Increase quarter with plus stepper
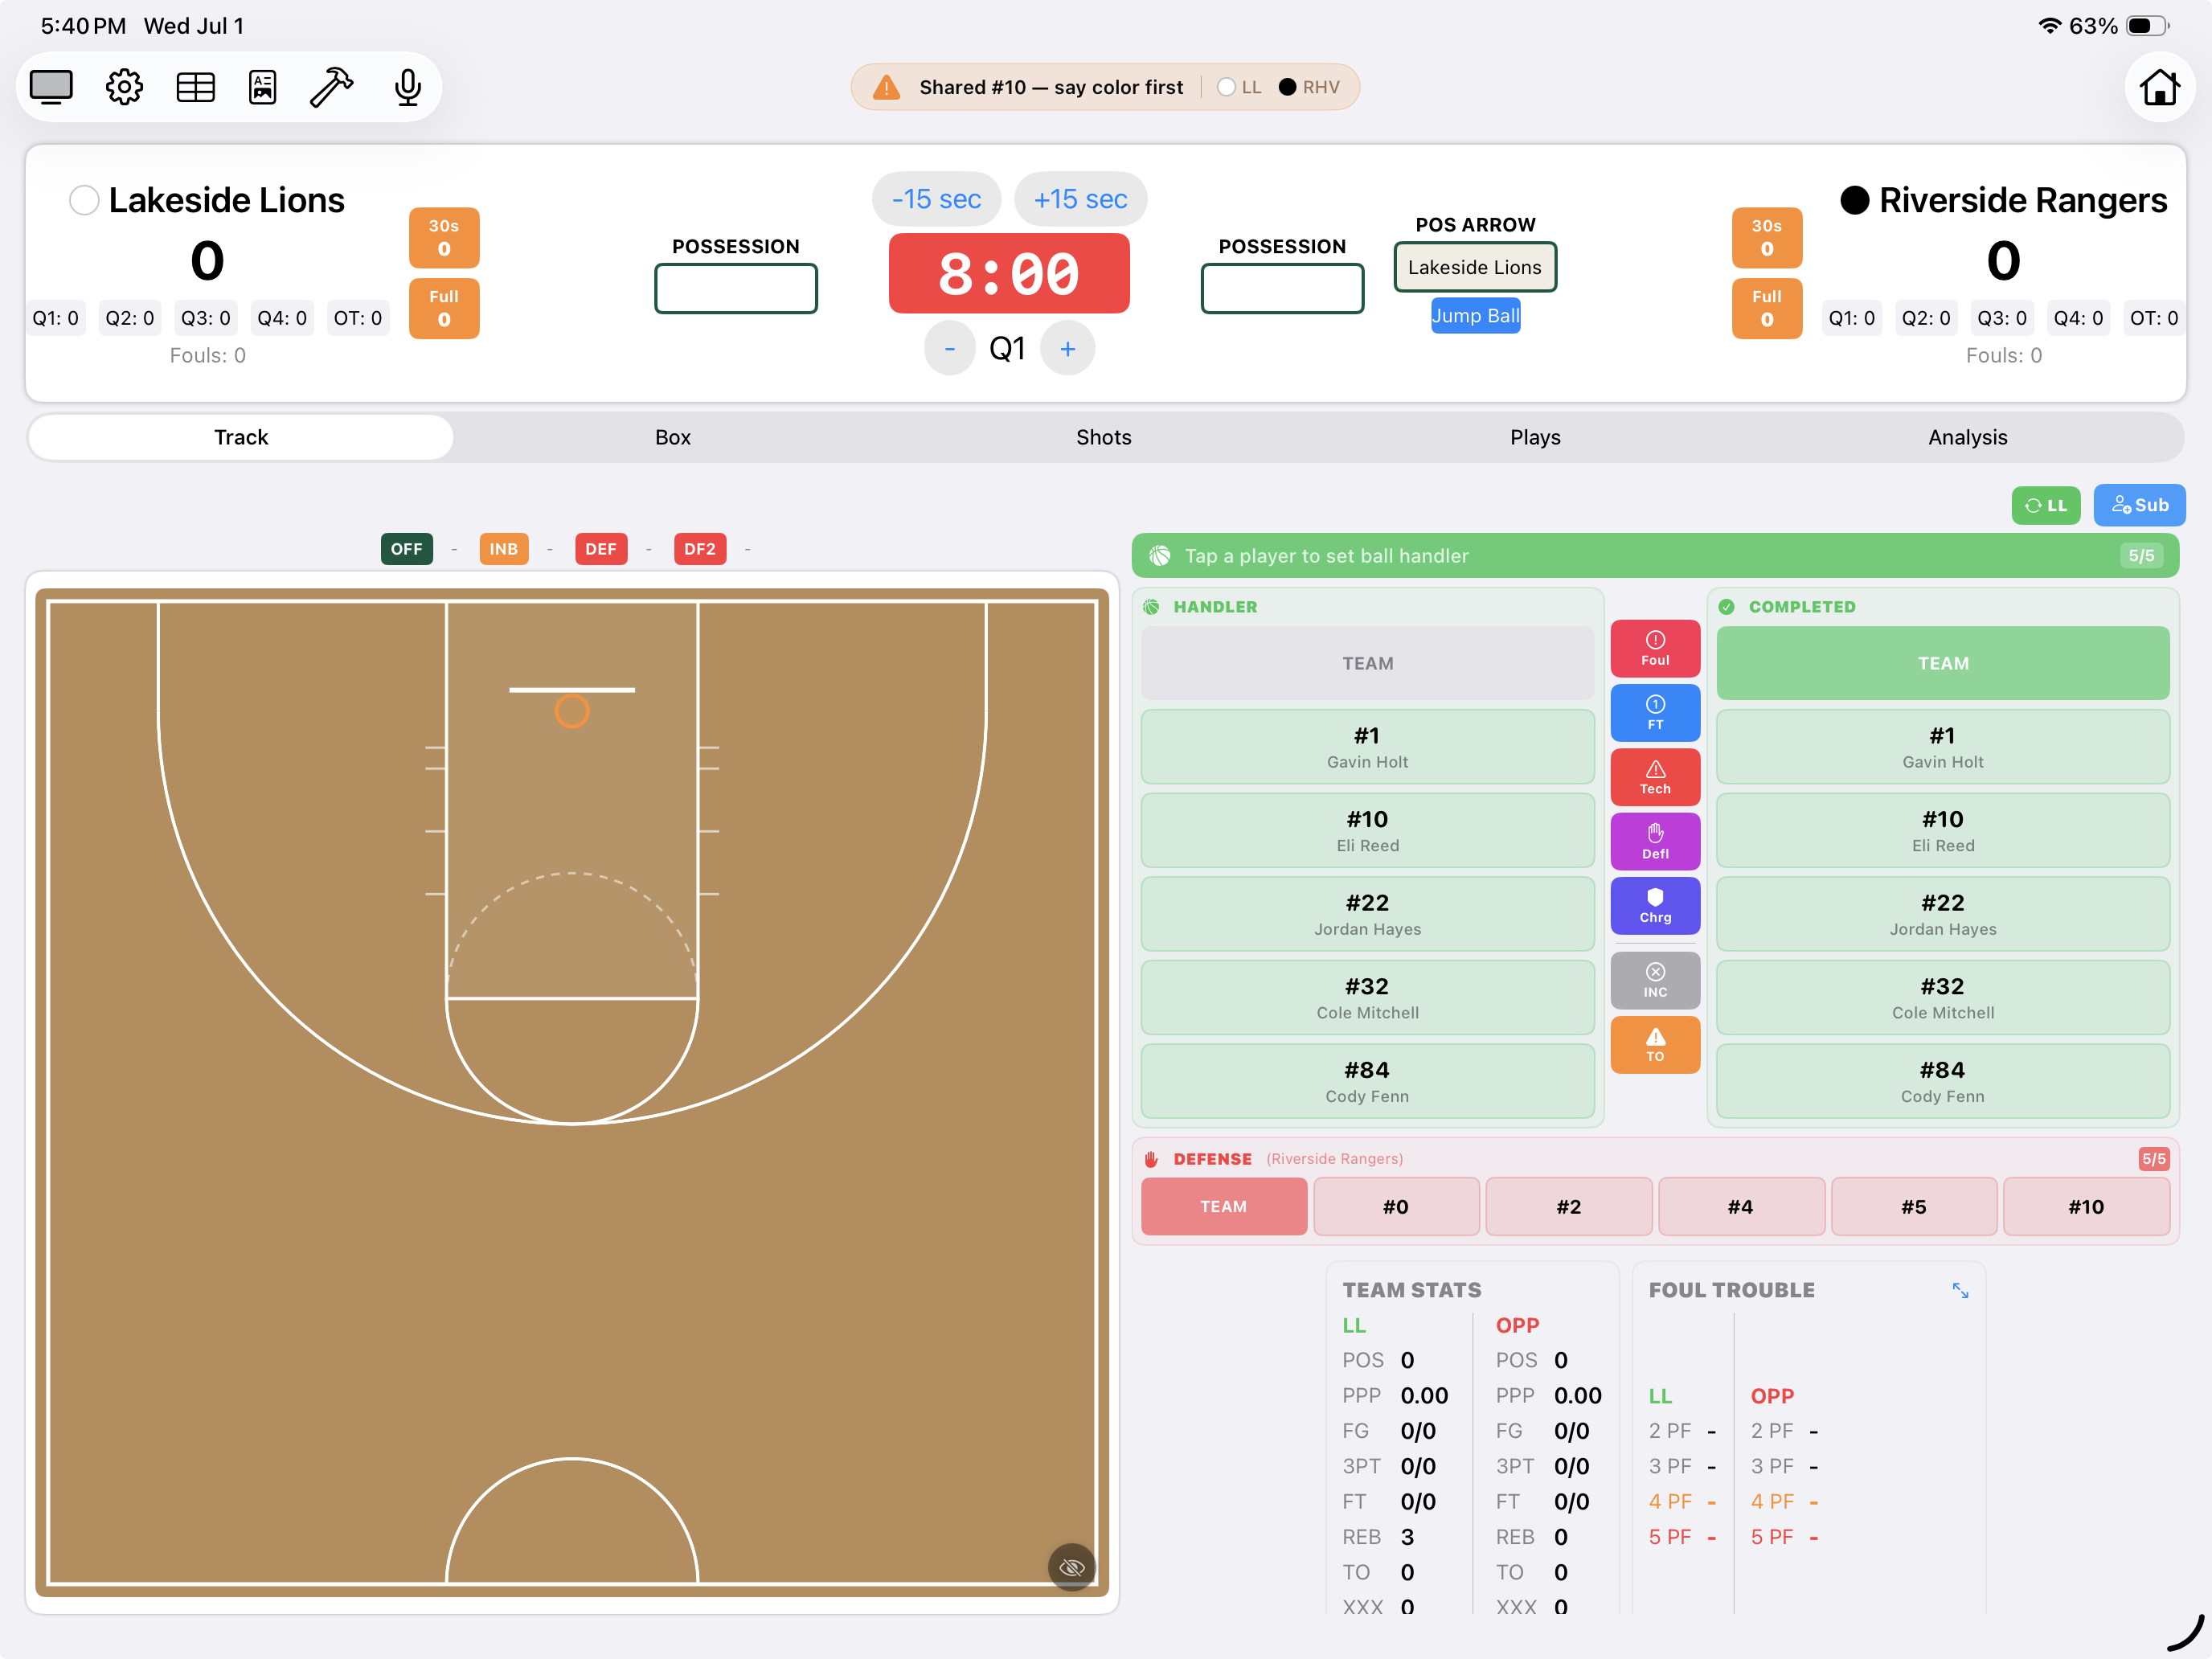2212x1659 pixels. 1067,348
